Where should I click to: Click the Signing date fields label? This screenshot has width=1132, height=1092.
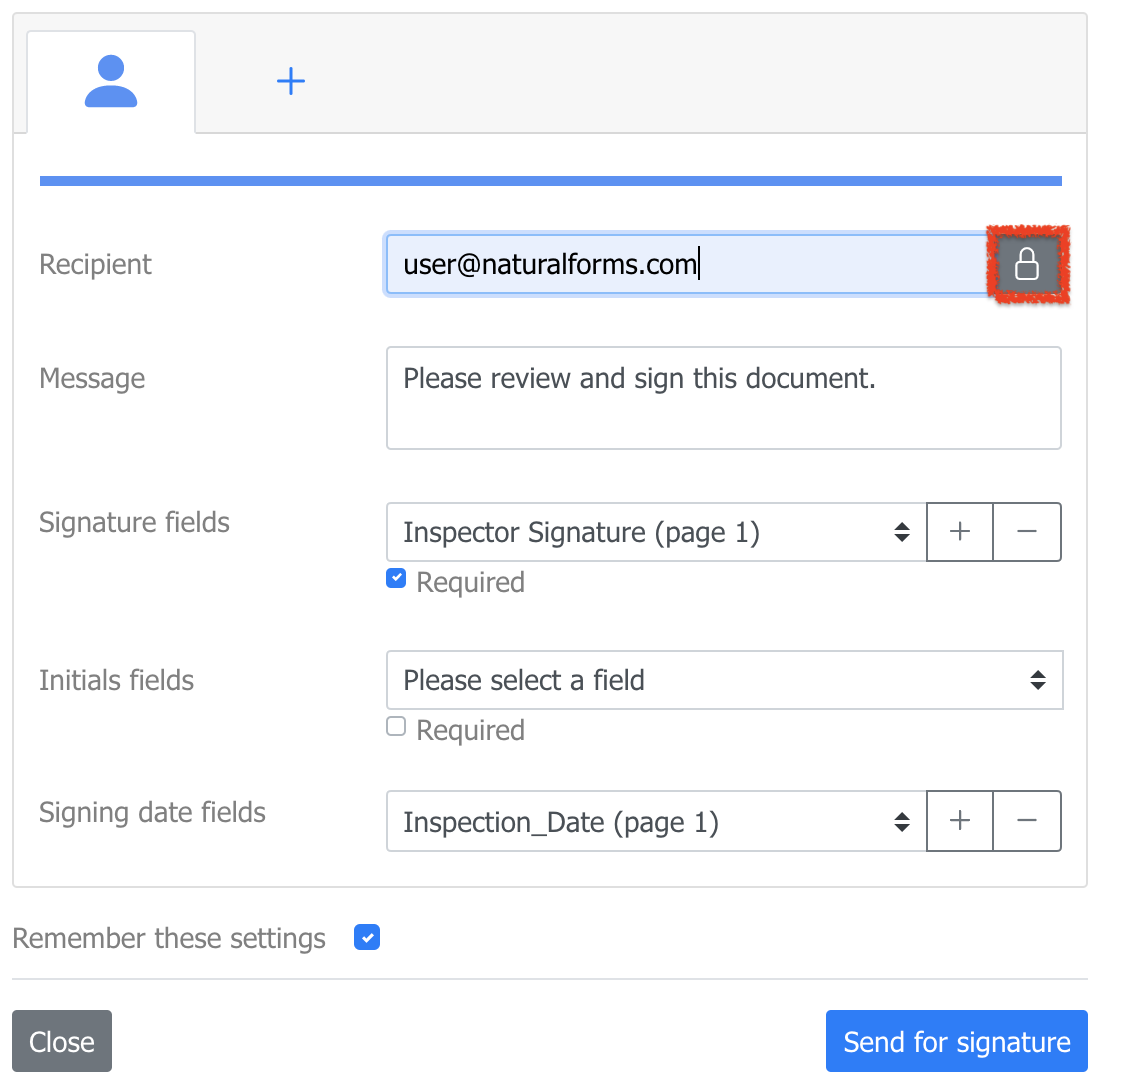point(152,812)
